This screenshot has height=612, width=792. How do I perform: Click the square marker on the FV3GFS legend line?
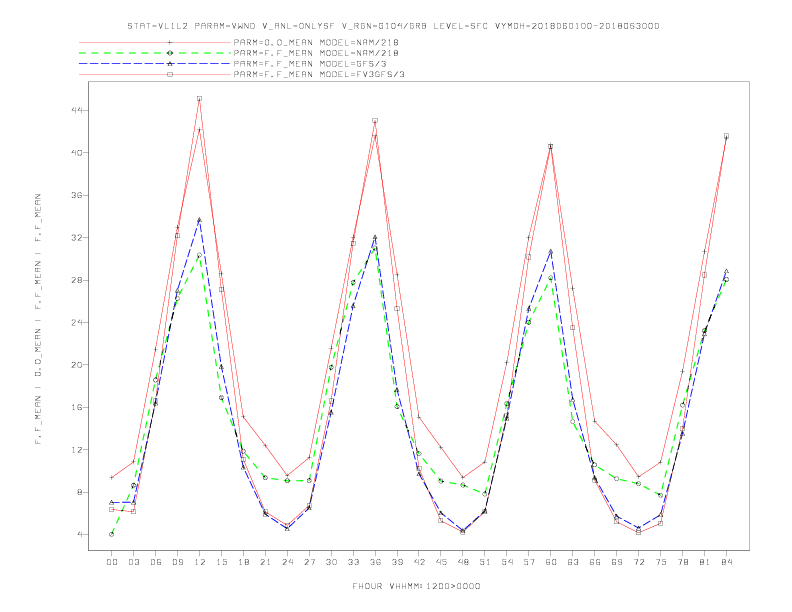point(170,74)
